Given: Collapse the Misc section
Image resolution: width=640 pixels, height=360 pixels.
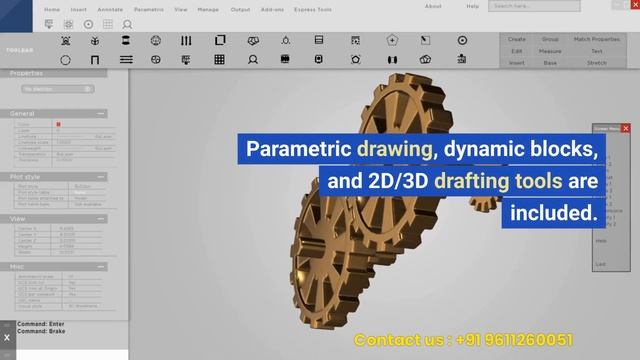Looking at the screenshot, I should pyautogui.click(x=101, y=267).
